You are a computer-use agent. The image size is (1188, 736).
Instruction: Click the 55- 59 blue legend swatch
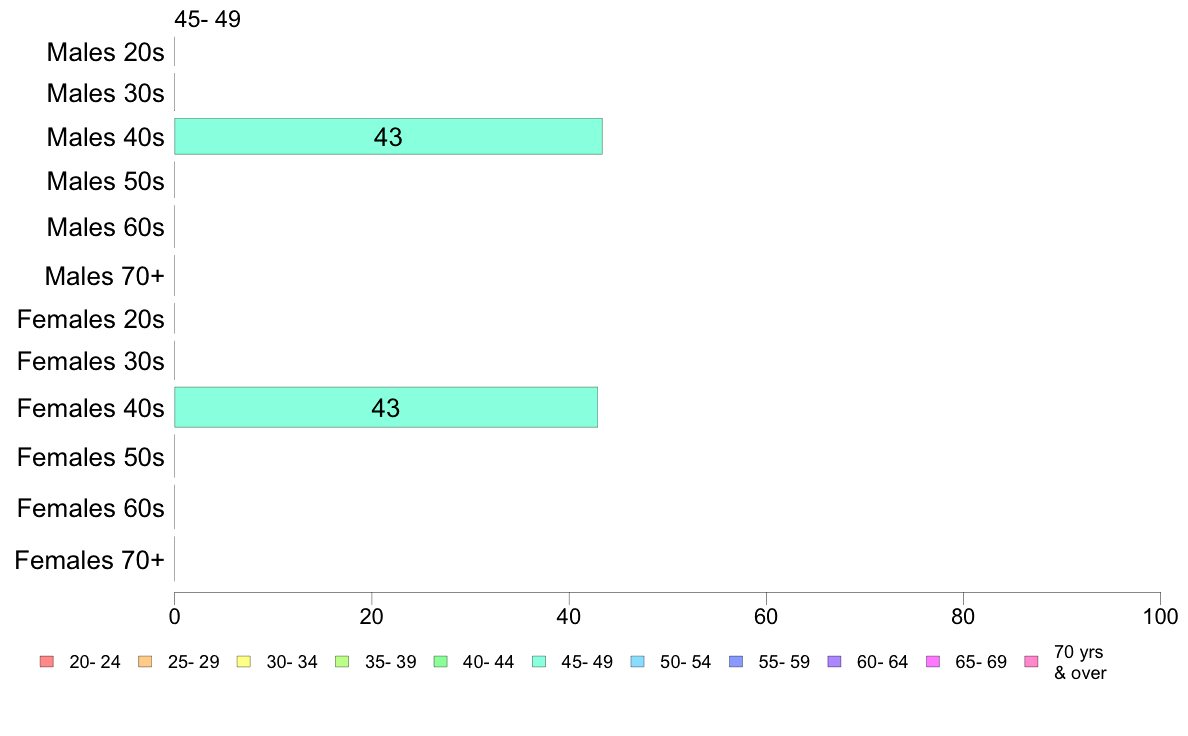point(736,662)
